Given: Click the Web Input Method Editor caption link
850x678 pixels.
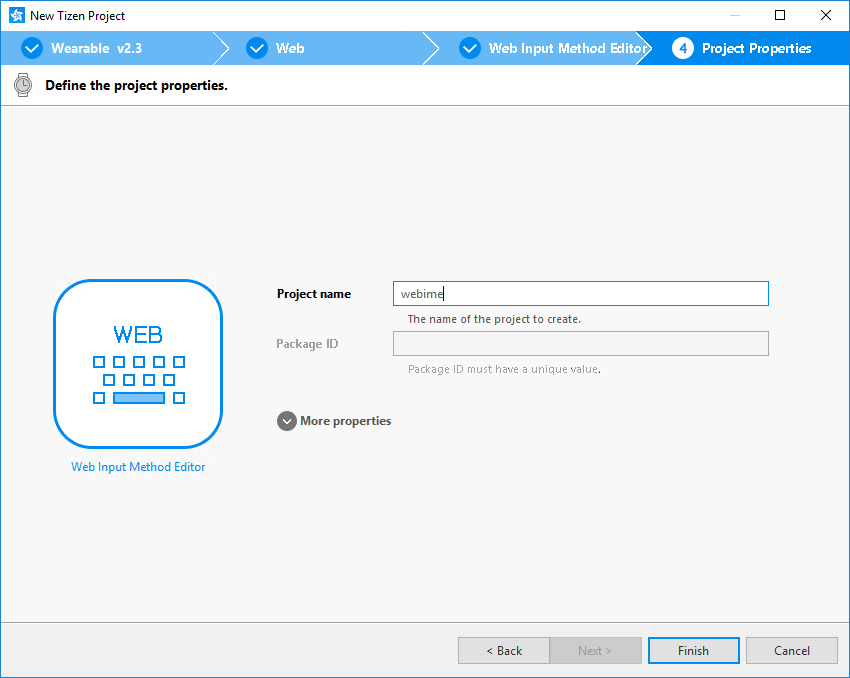Looking at the screenshot, I should tap(138, 466).
